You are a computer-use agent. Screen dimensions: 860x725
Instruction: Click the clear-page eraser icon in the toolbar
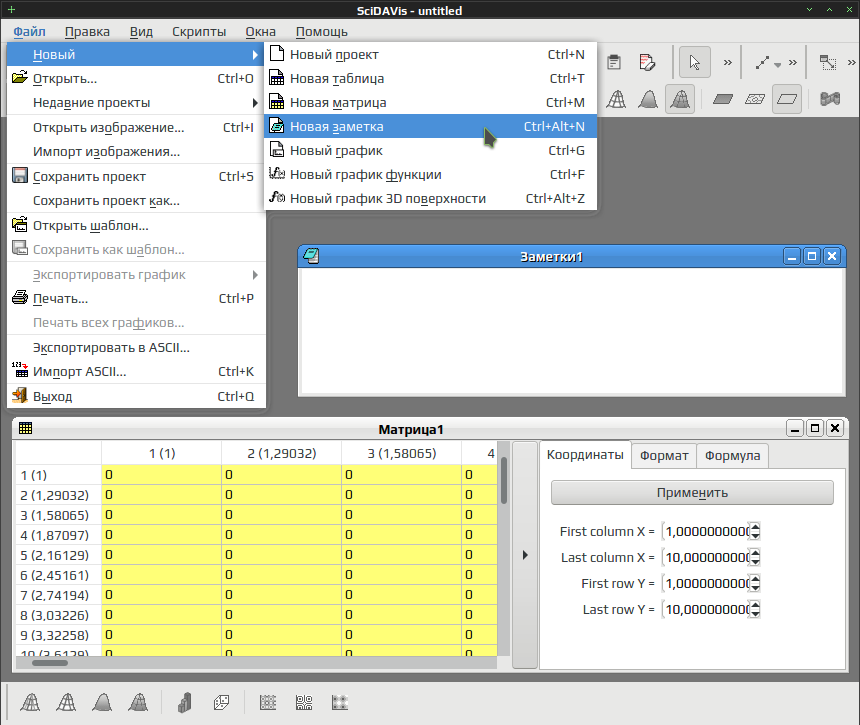[x=647, y=63]
